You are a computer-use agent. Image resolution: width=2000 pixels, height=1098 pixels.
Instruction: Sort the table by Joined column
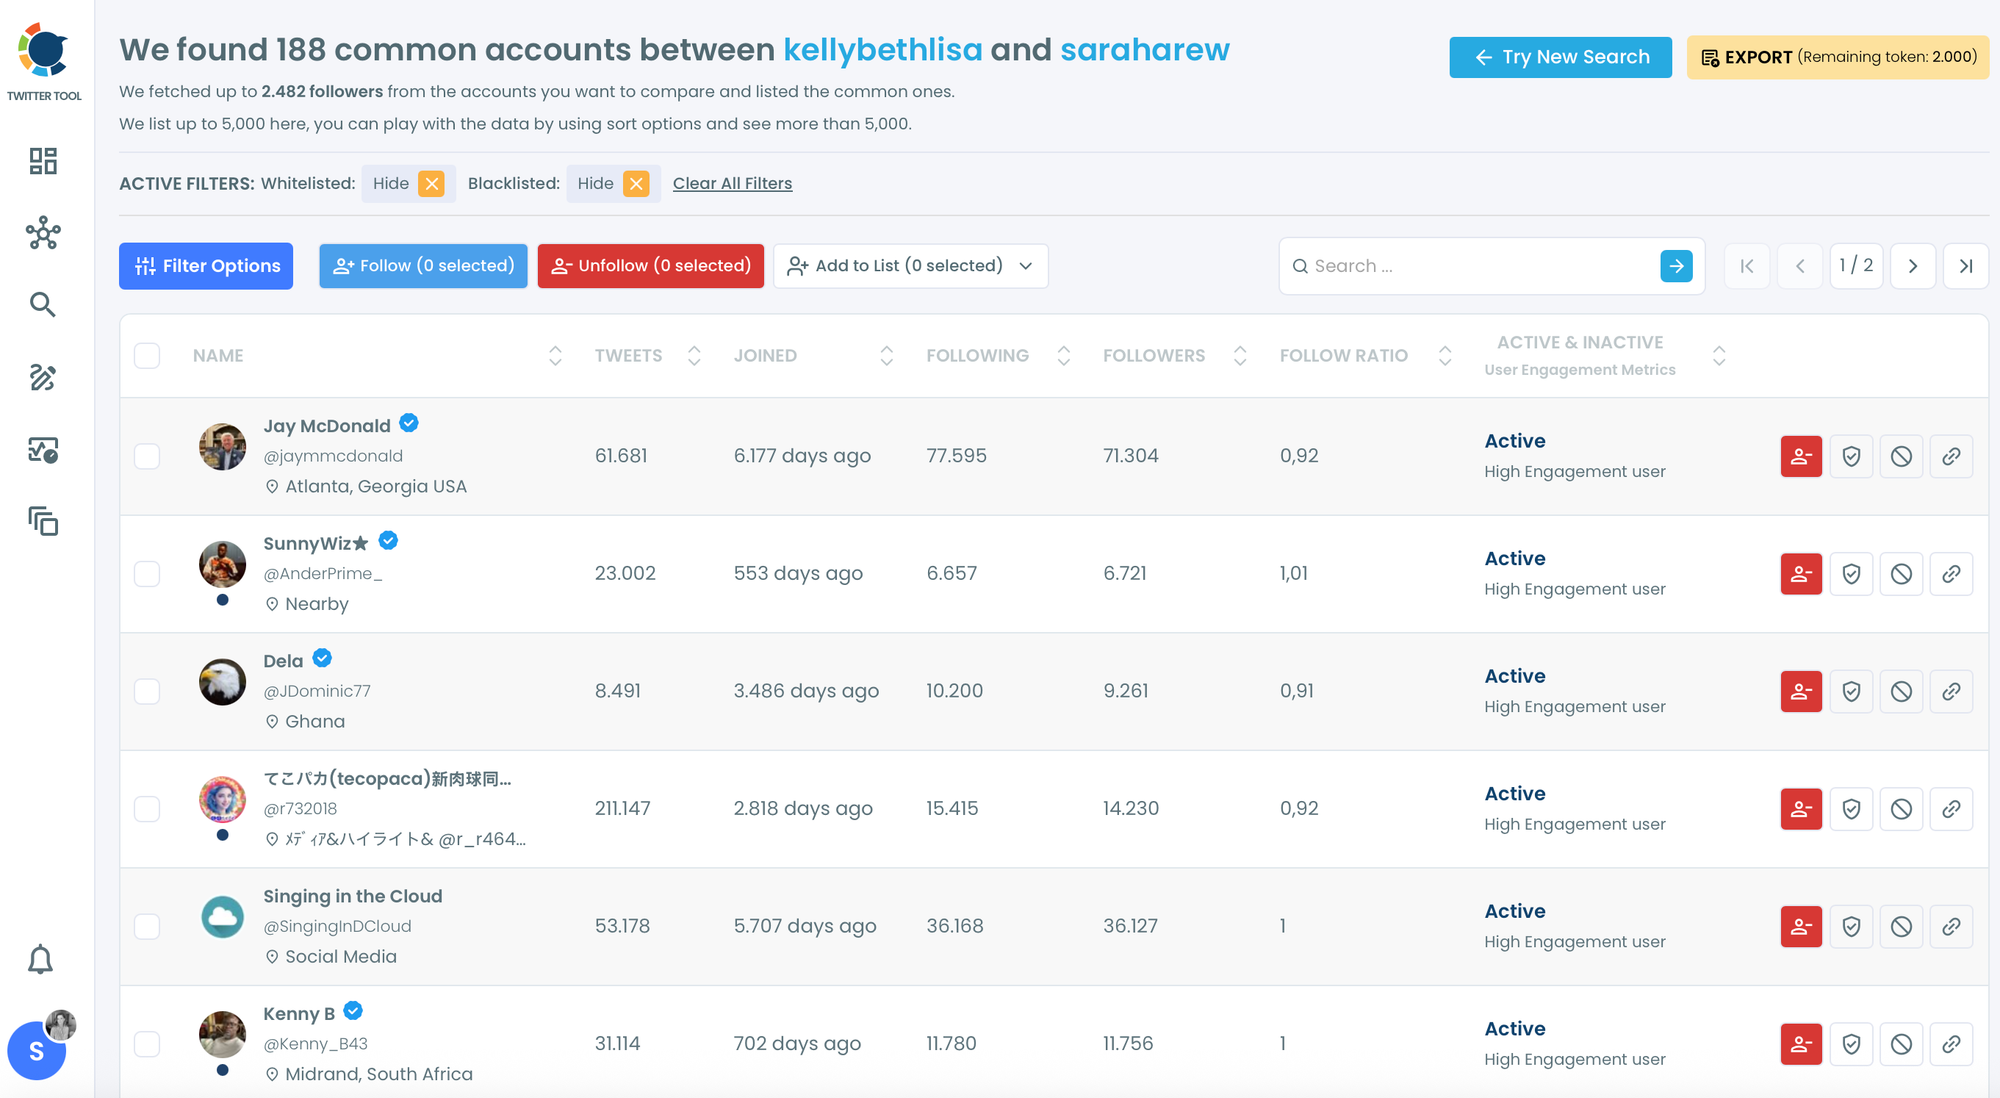click(886, 355)
